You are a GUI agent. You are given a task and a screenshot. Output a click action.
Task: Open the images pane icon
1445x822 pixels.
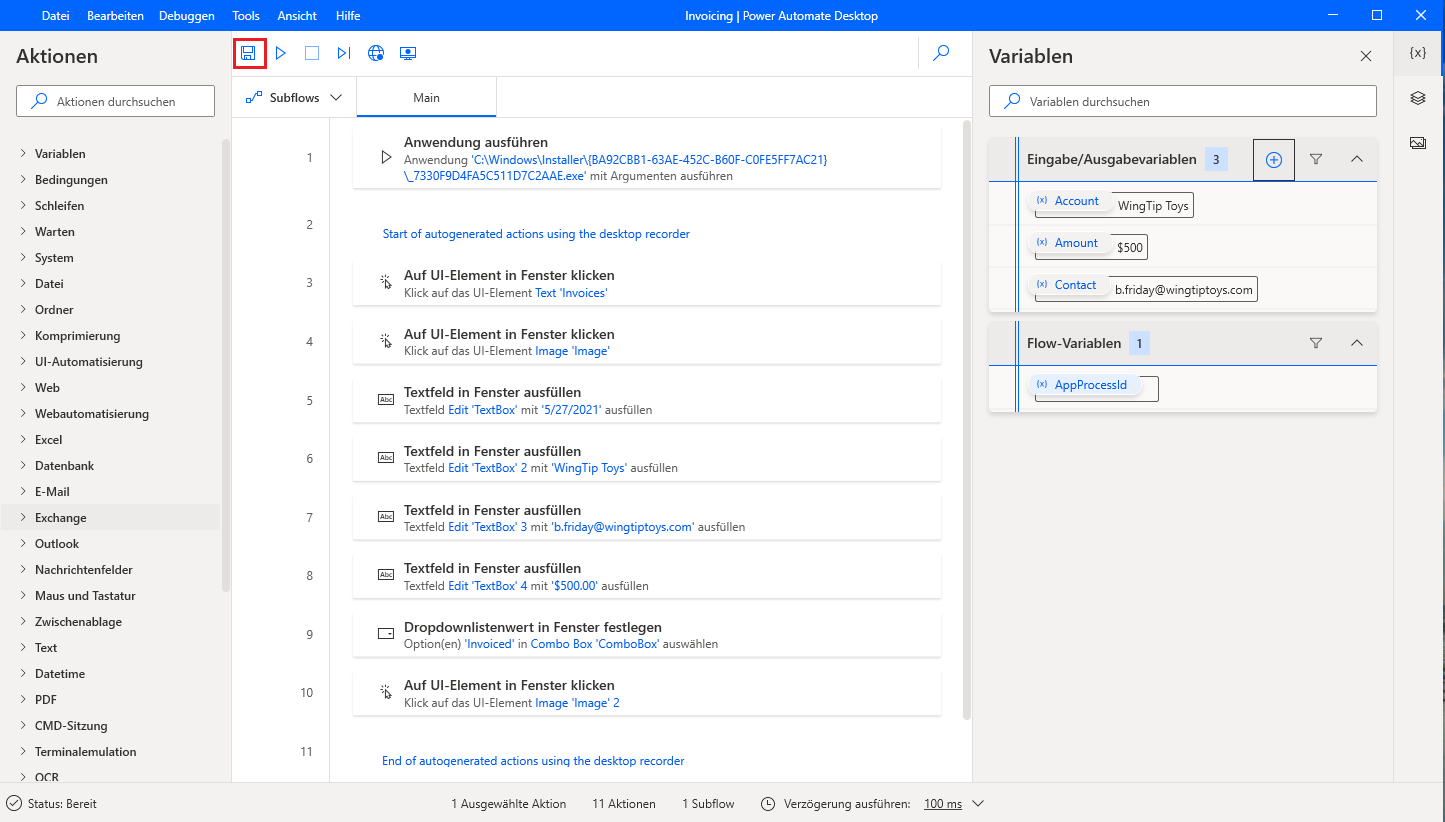coord(1418,143)
